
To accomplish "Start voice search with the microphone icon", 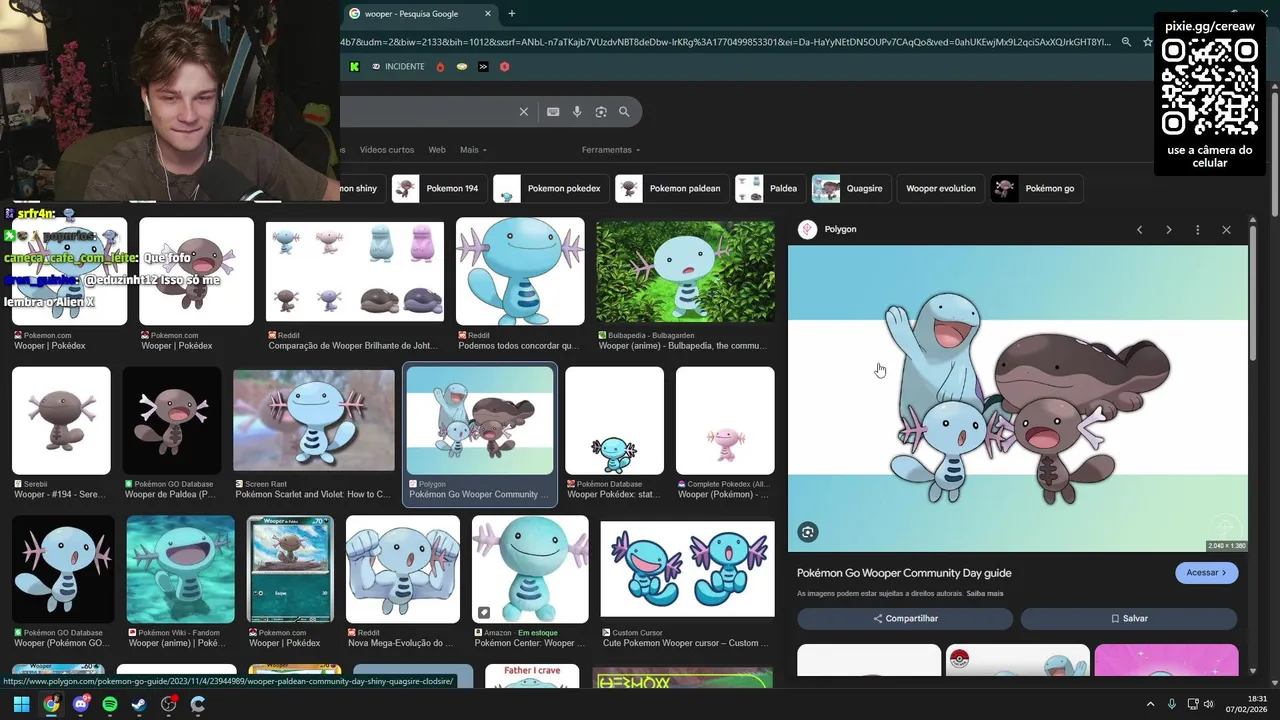I will [x=577, y=112].
